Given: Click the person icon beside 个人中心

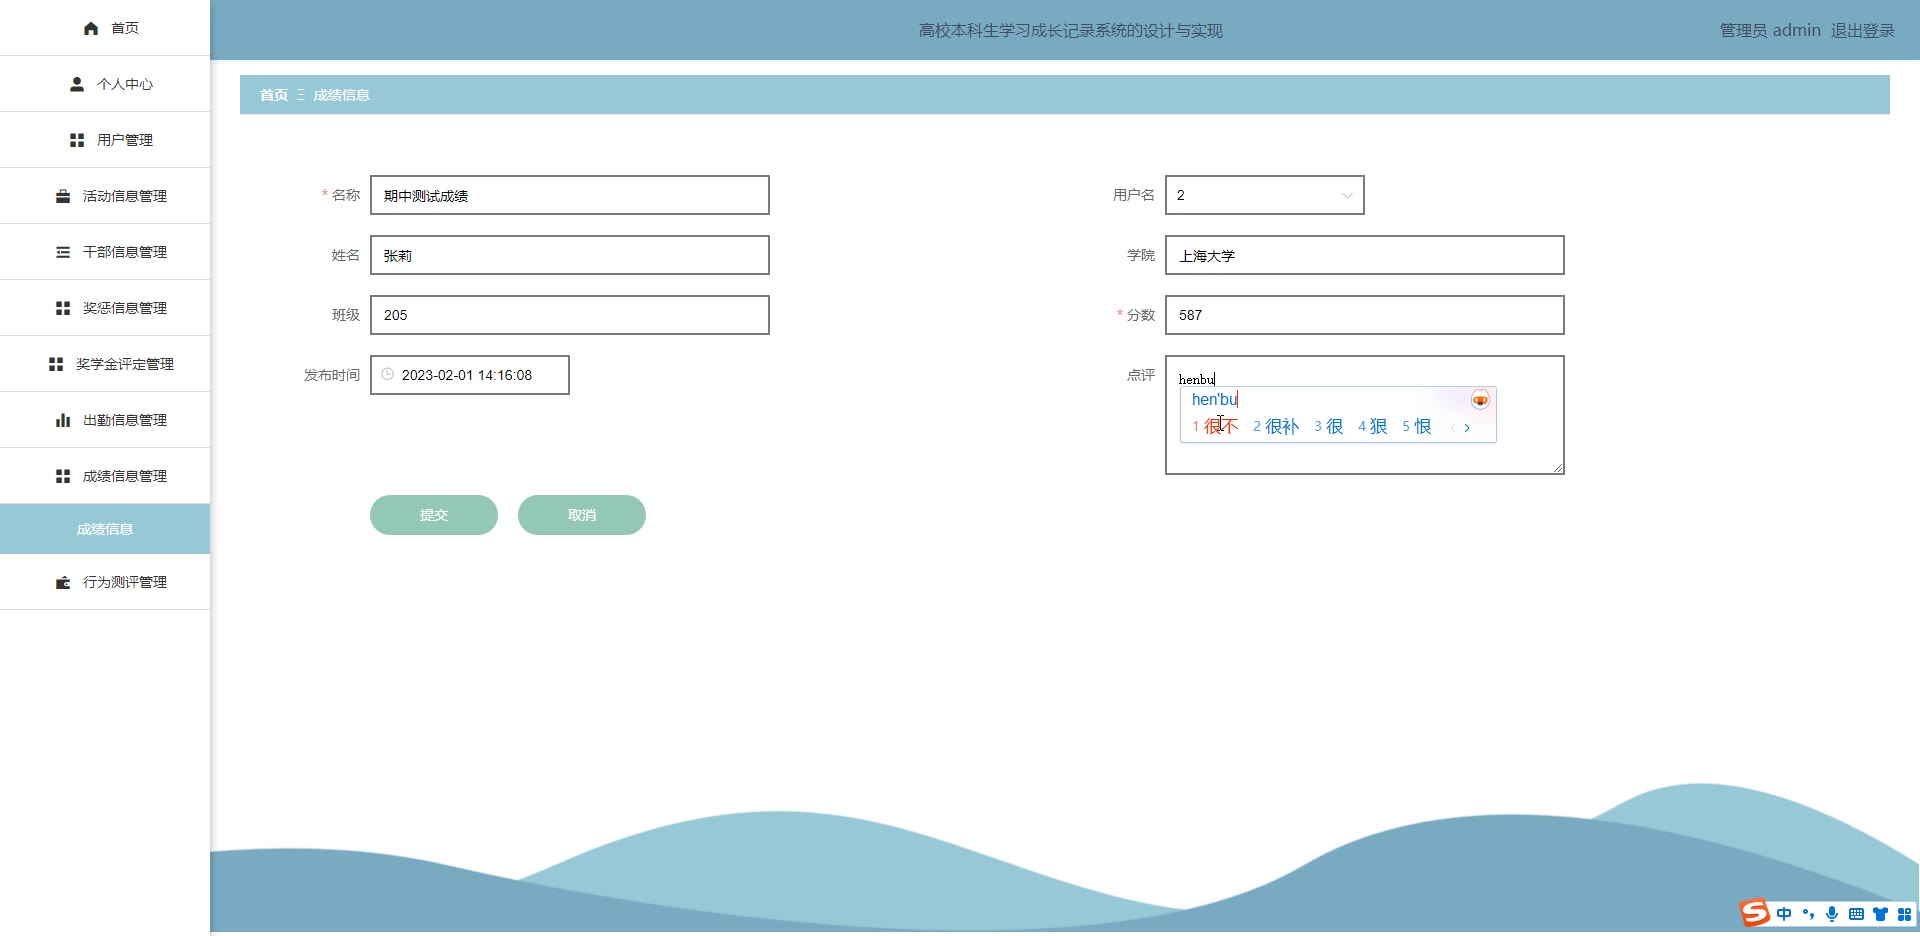Looking at the screenshot, I should click(77, 84).
